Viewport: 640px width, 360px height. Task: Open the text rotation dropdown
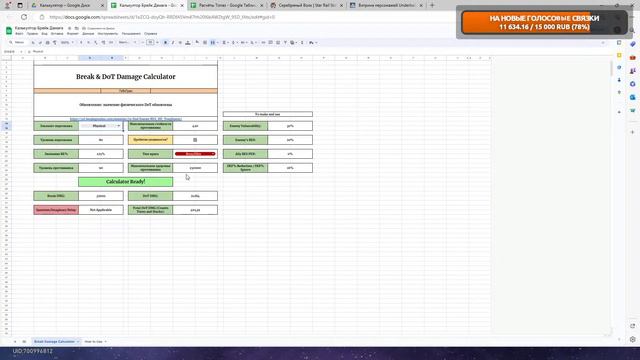(x=253, y=42)
